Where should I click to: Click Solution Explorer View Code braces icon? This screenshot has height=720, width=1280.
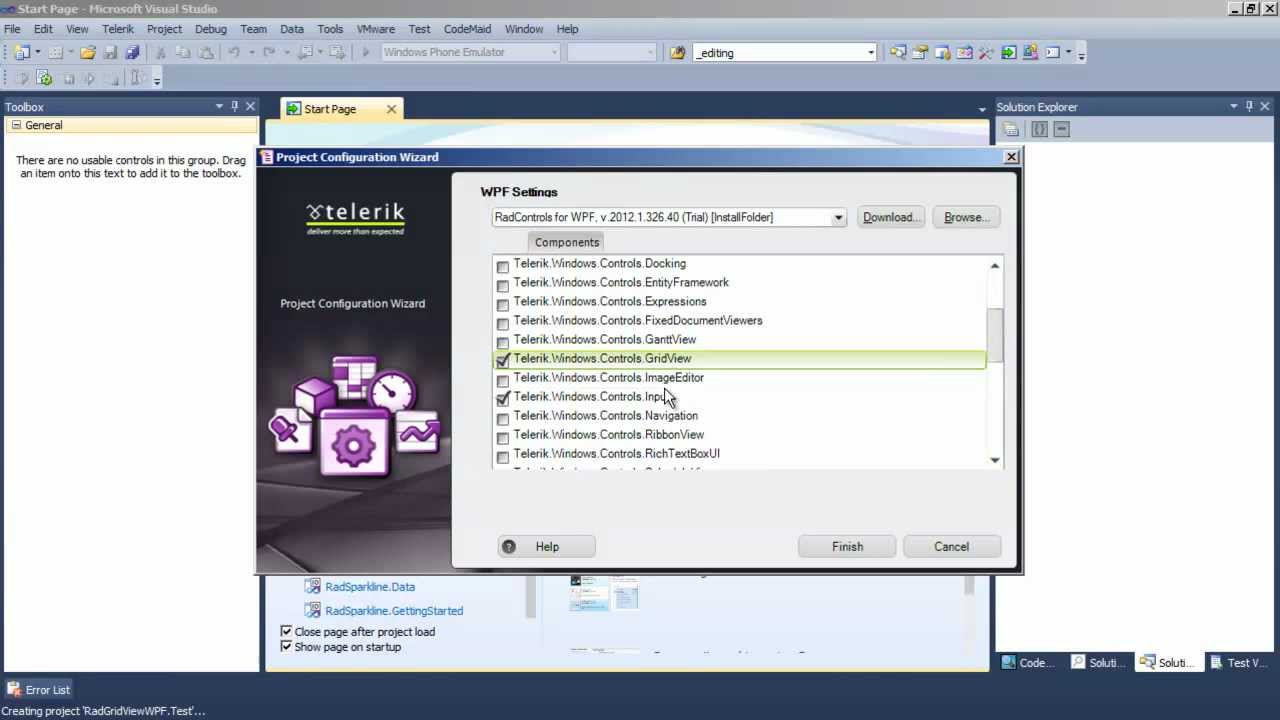(x=1039, y=129)
